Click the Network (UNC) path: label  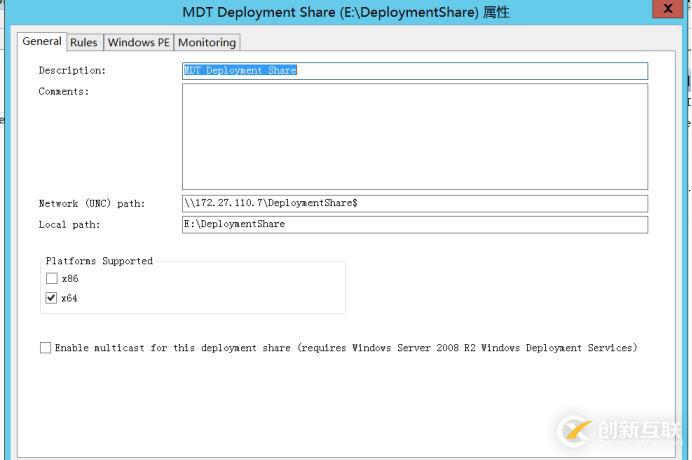(92, 204)
